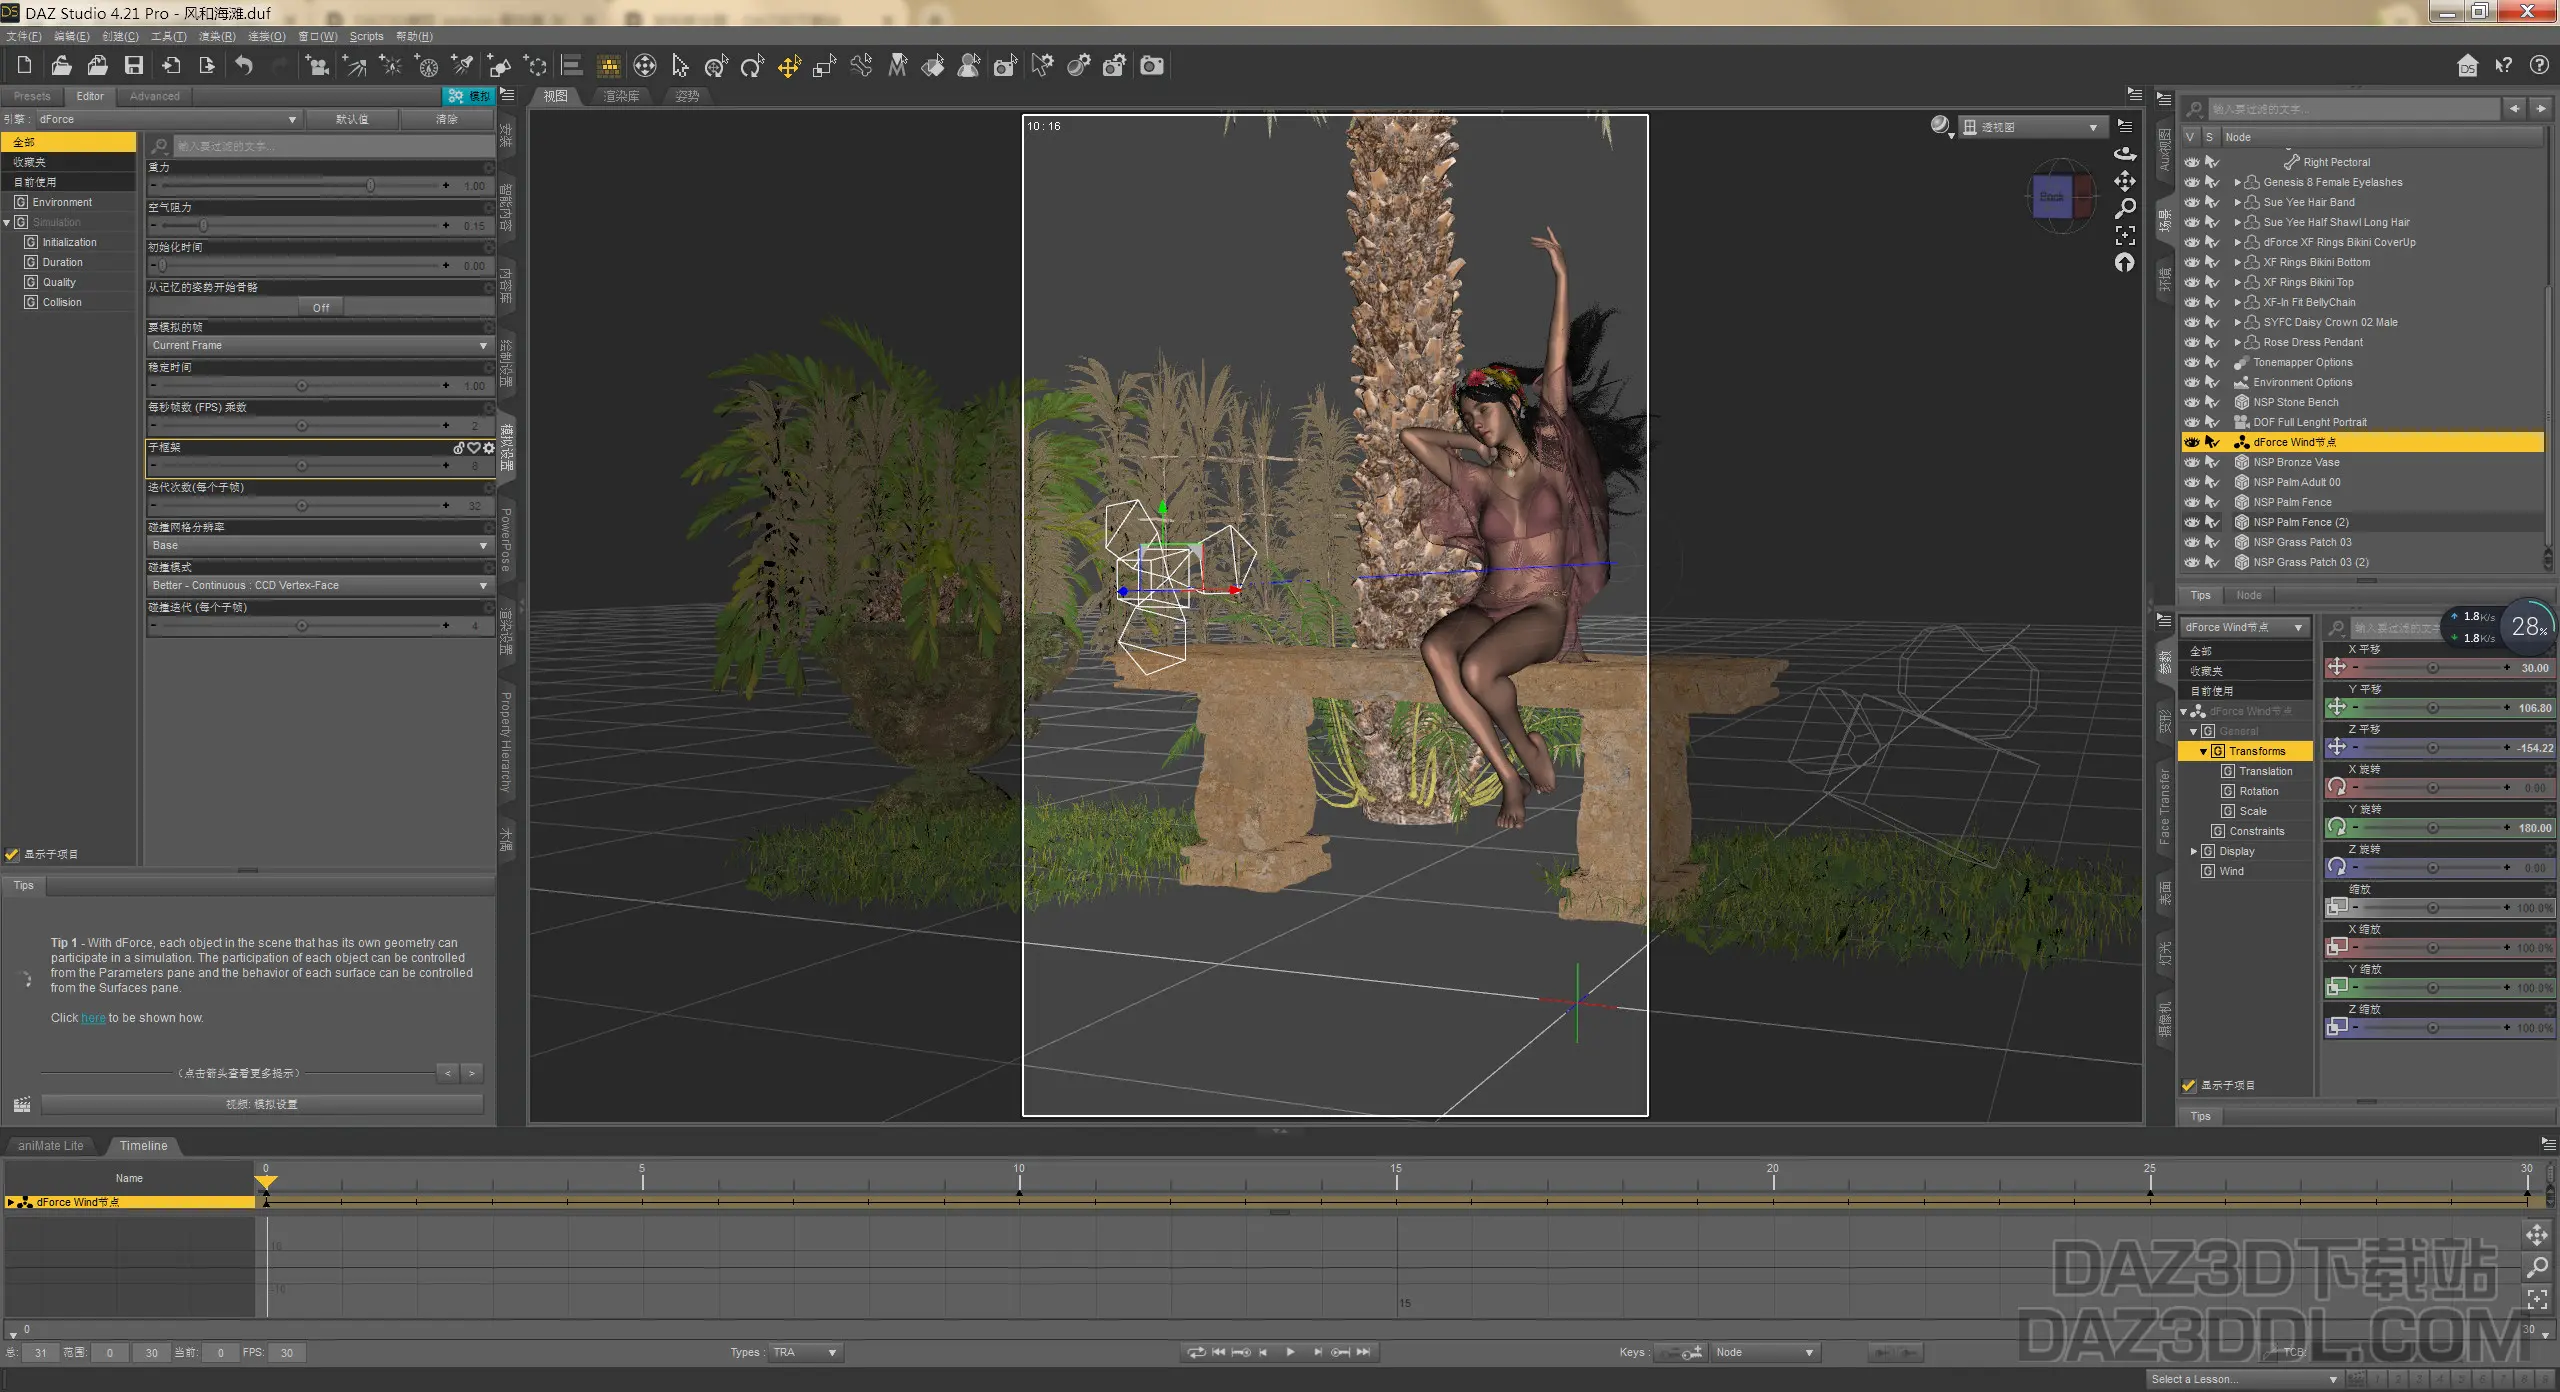
Task: Activate the Rotate tool
Action: (752, 66)
